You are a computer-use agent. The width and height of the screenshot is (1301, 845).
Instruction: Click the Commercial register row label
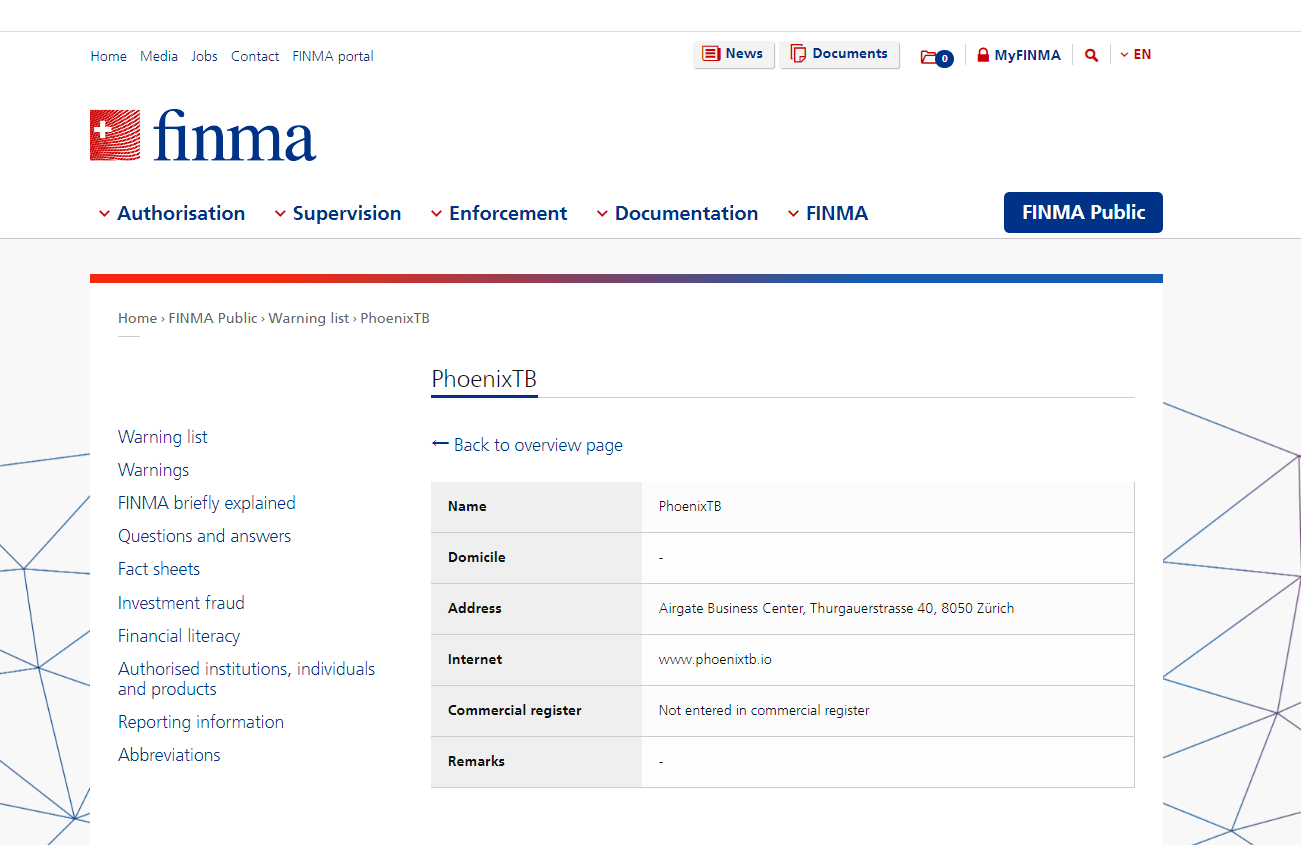[x=515, y=710]
